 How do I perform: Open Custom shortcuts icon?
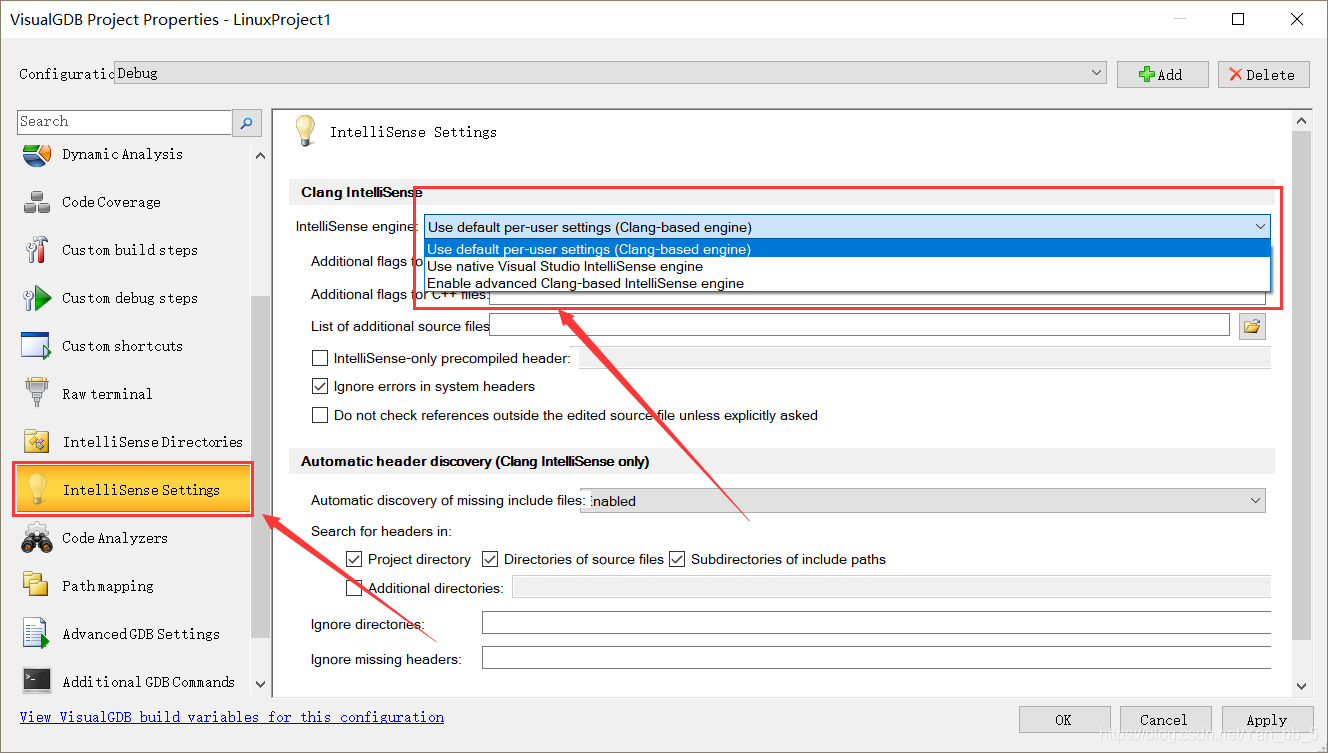point(37,346)
